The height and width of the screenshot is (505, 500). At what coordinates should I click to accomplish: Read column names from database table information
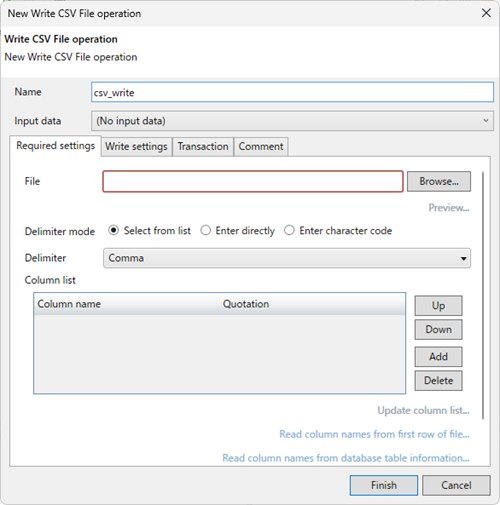pyautogui.click(x=346, y=458)
